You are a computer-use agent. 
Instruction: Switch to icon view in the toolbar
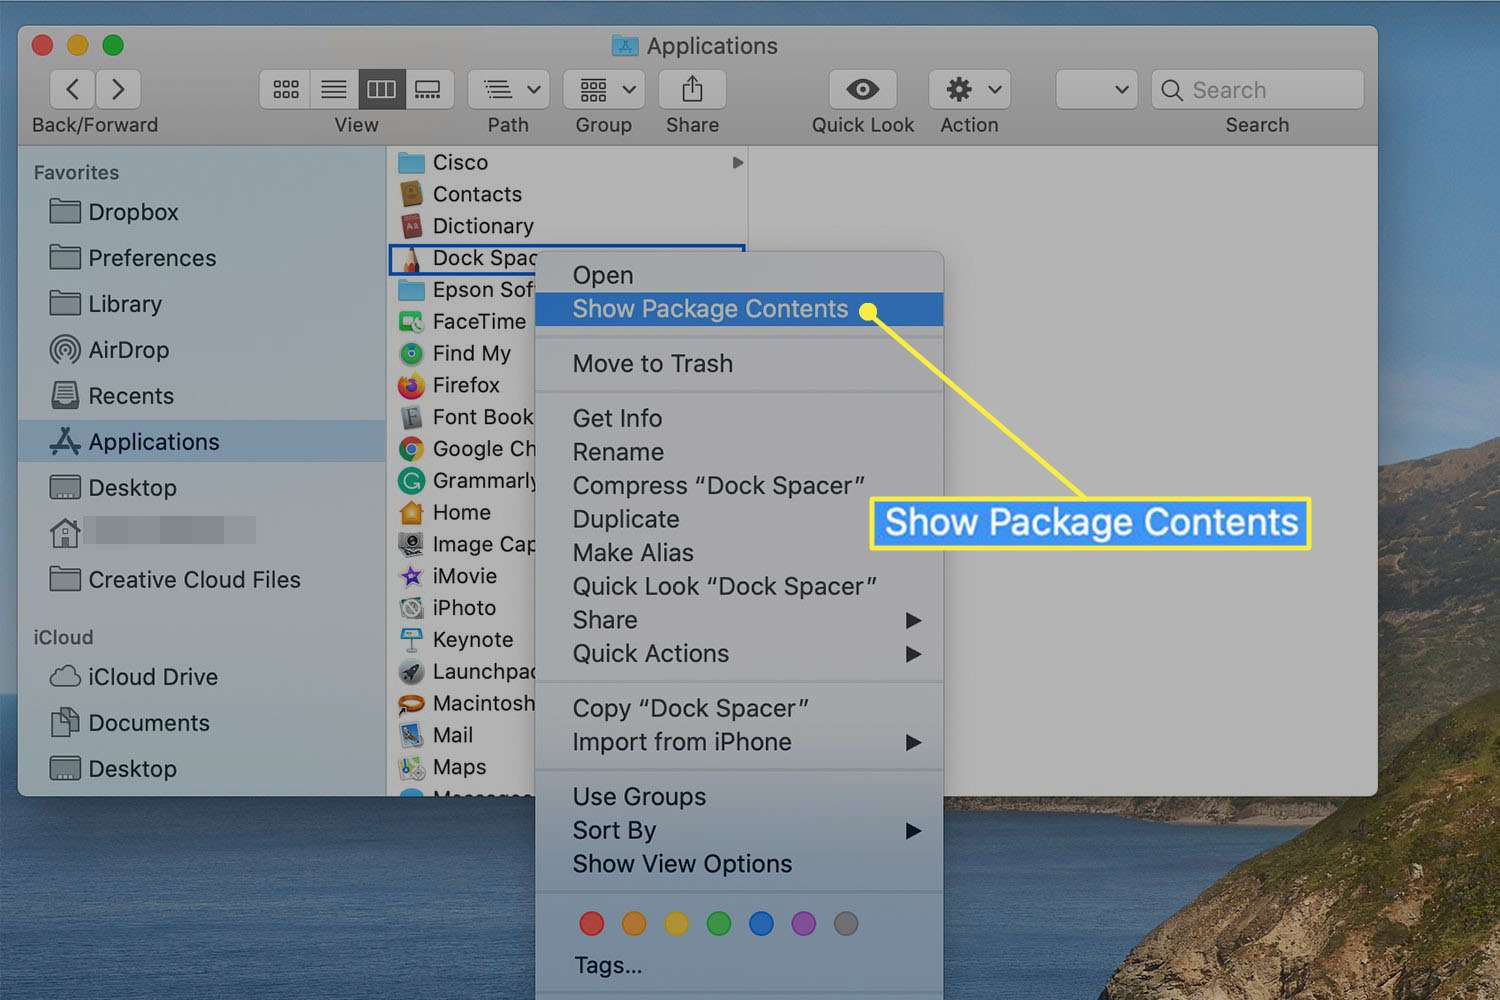[x=285, y=89]
